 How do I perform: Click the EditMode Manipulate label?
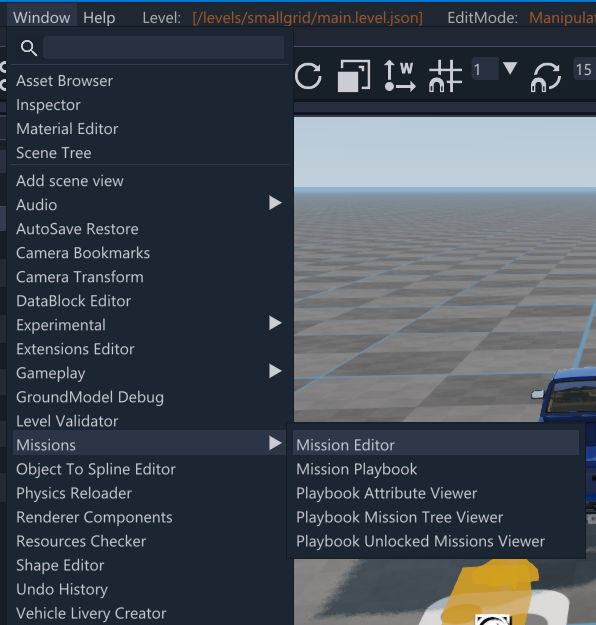pyautogui.click(x=562, y=18)
